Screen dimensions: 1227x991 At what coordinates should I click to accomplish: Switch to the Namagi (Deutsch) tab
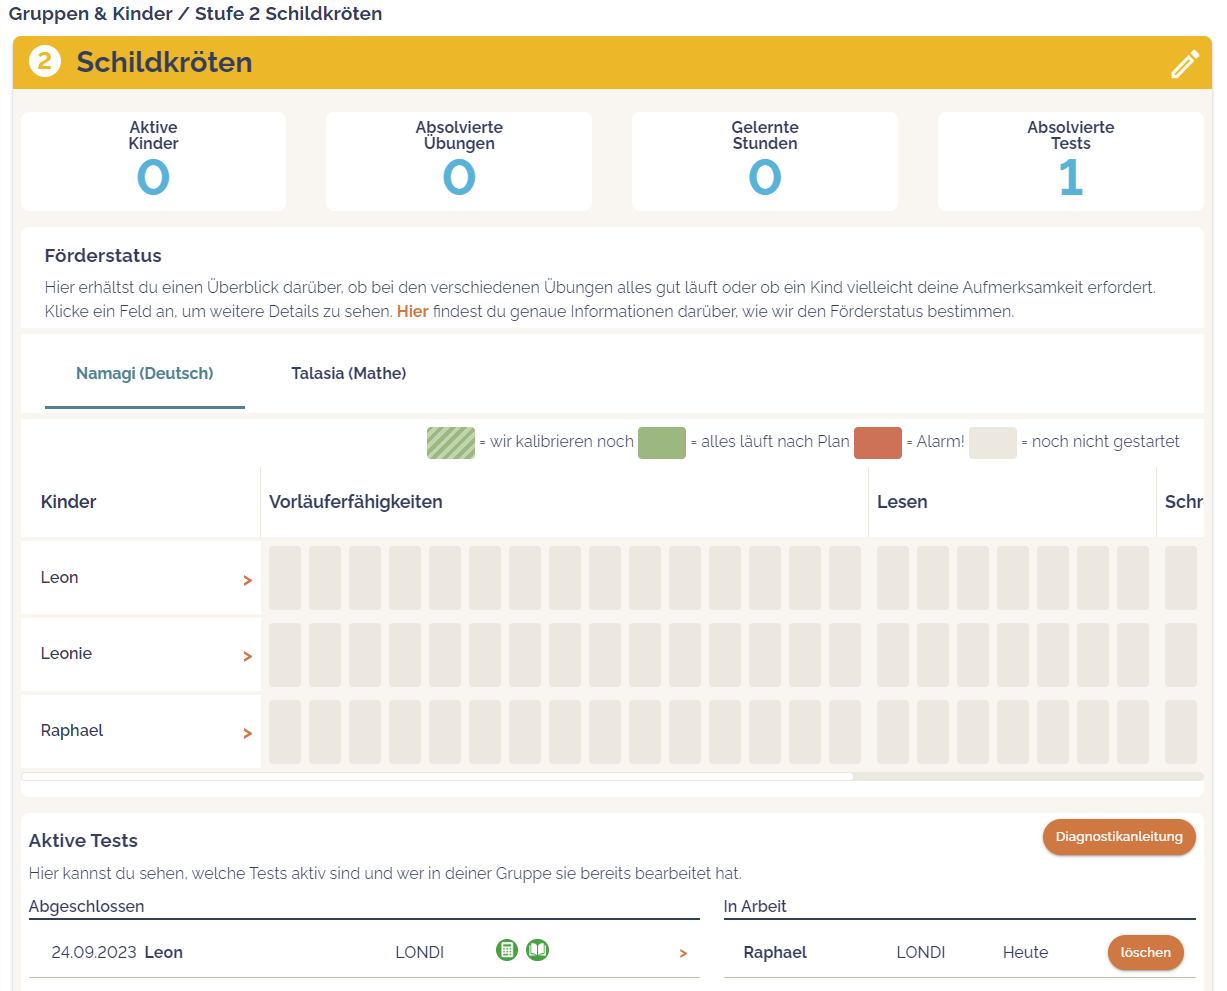pos(145,374)
